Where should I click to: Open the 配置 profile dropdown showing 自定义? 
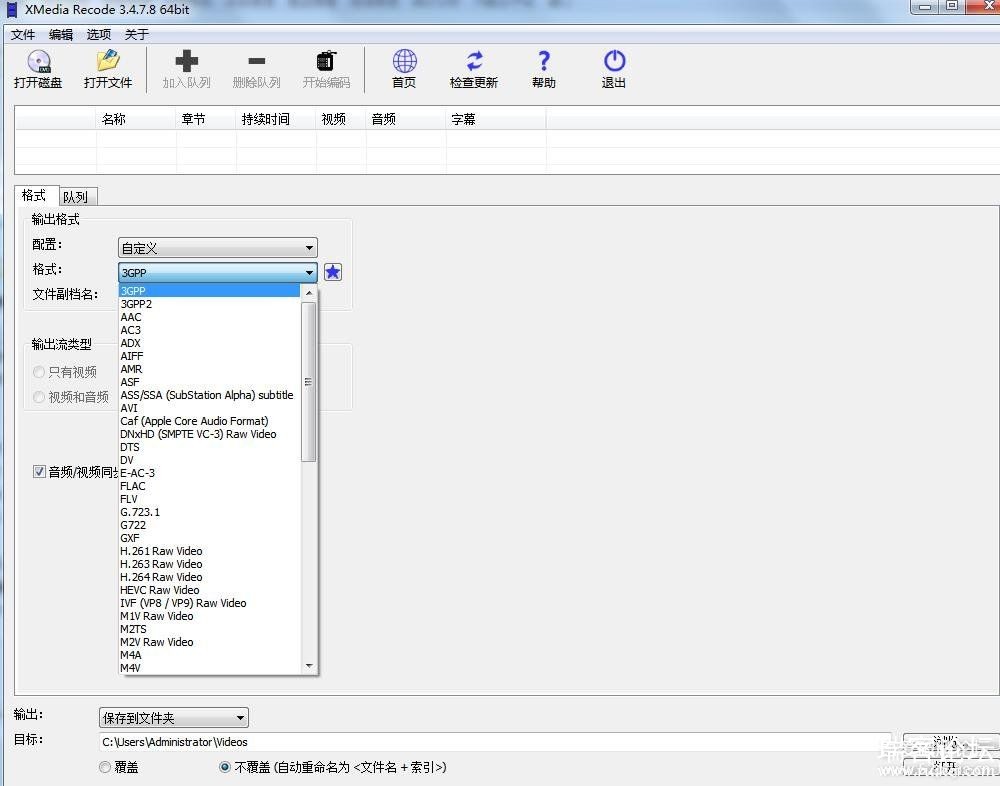tap(217, 248)
